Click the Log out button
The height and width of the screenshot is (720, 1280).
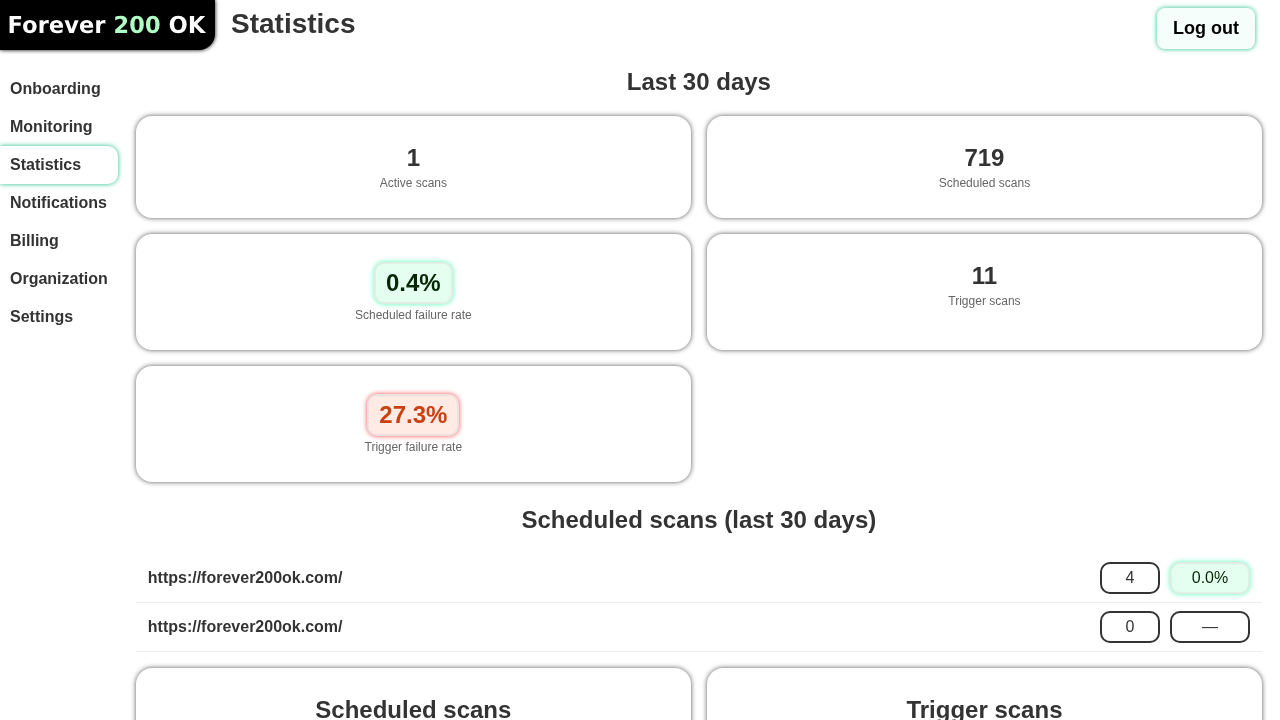click(1205, 28)
